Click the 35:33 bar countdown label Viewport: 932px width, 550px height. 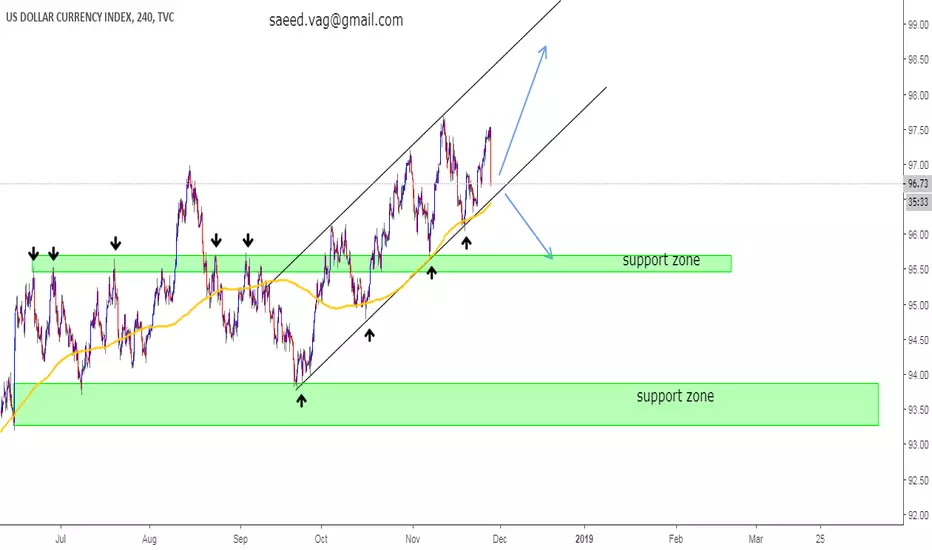(918, 203)
